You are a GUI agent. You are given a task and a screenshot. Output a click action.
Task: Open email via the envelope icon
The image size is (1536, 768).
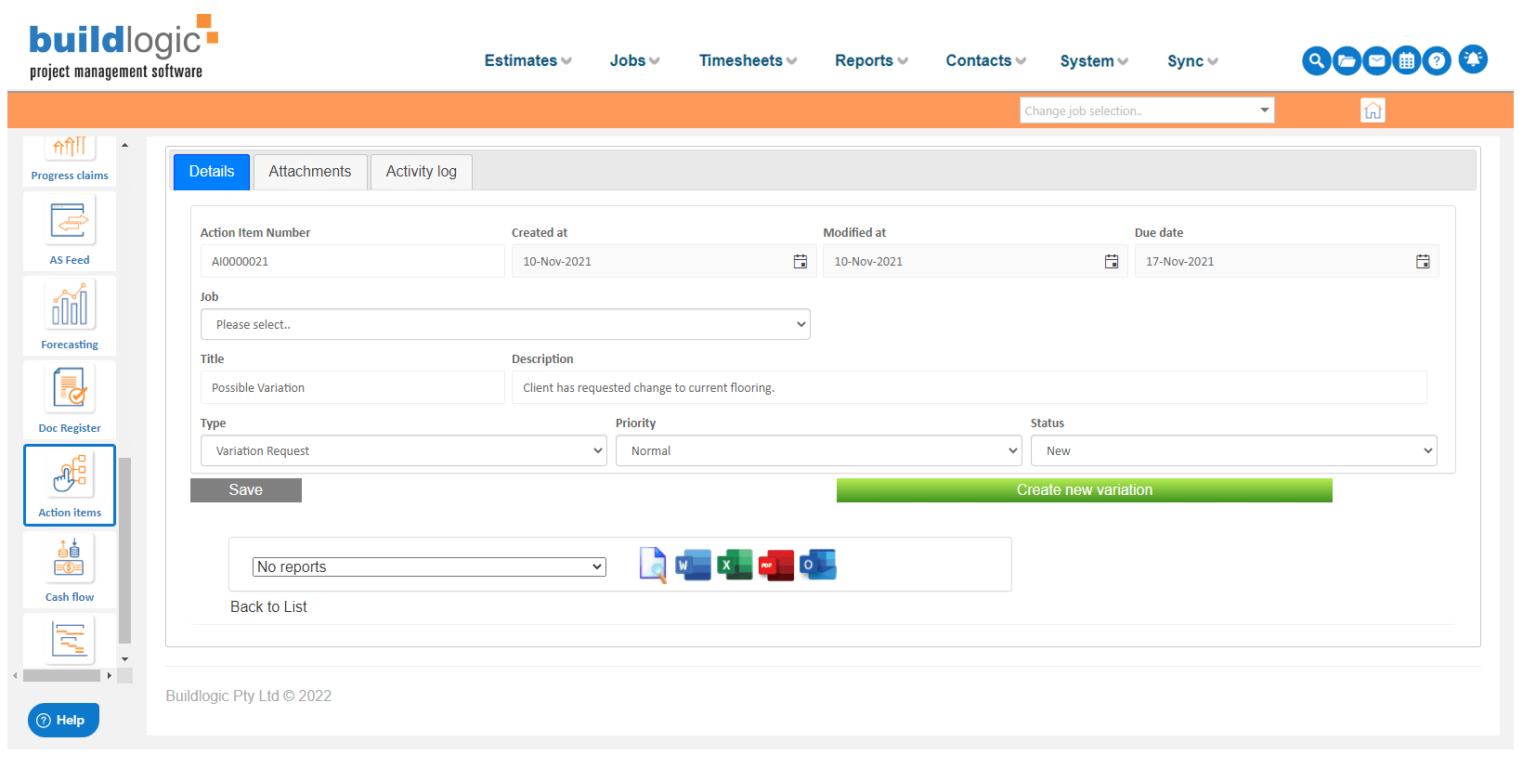click(1376, 60)
